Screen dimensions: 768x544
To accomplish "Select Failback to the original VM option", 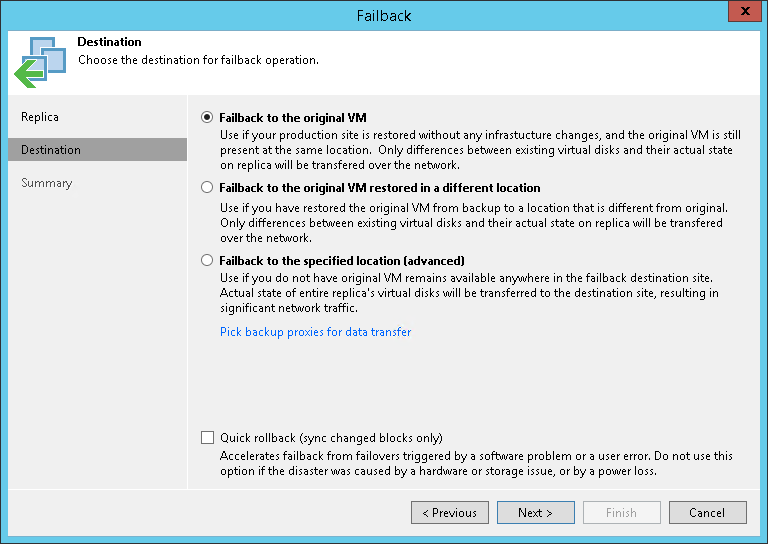I will click(x=207, y=117).
